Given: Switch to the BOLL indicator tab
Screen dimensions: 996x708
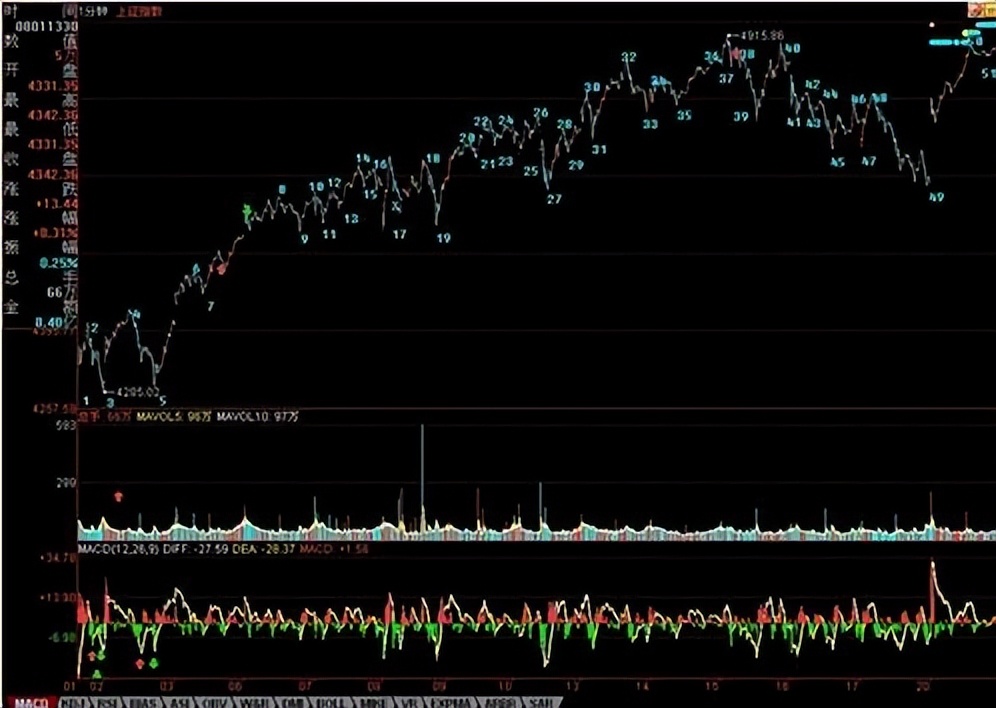Looking at the screenshot, I should pyautogui.click(x=332, y=703).
